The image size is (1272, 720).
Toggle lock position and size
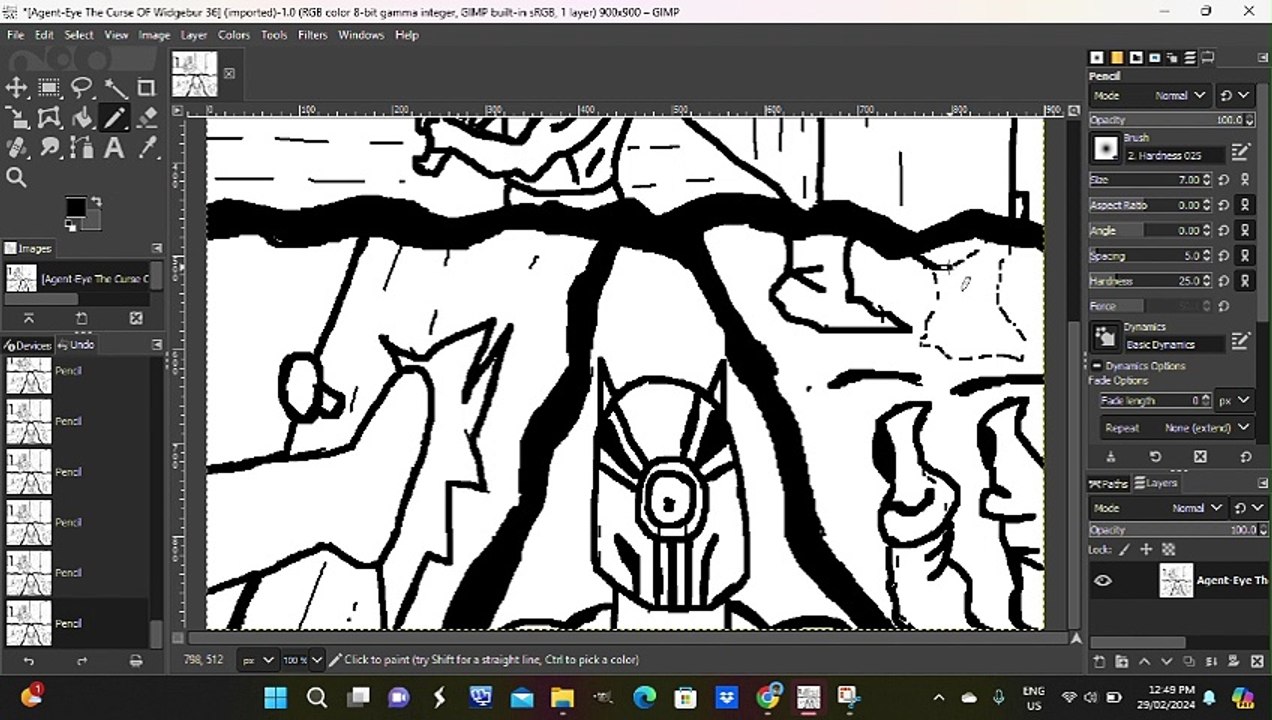click(x=1146, y=549)
